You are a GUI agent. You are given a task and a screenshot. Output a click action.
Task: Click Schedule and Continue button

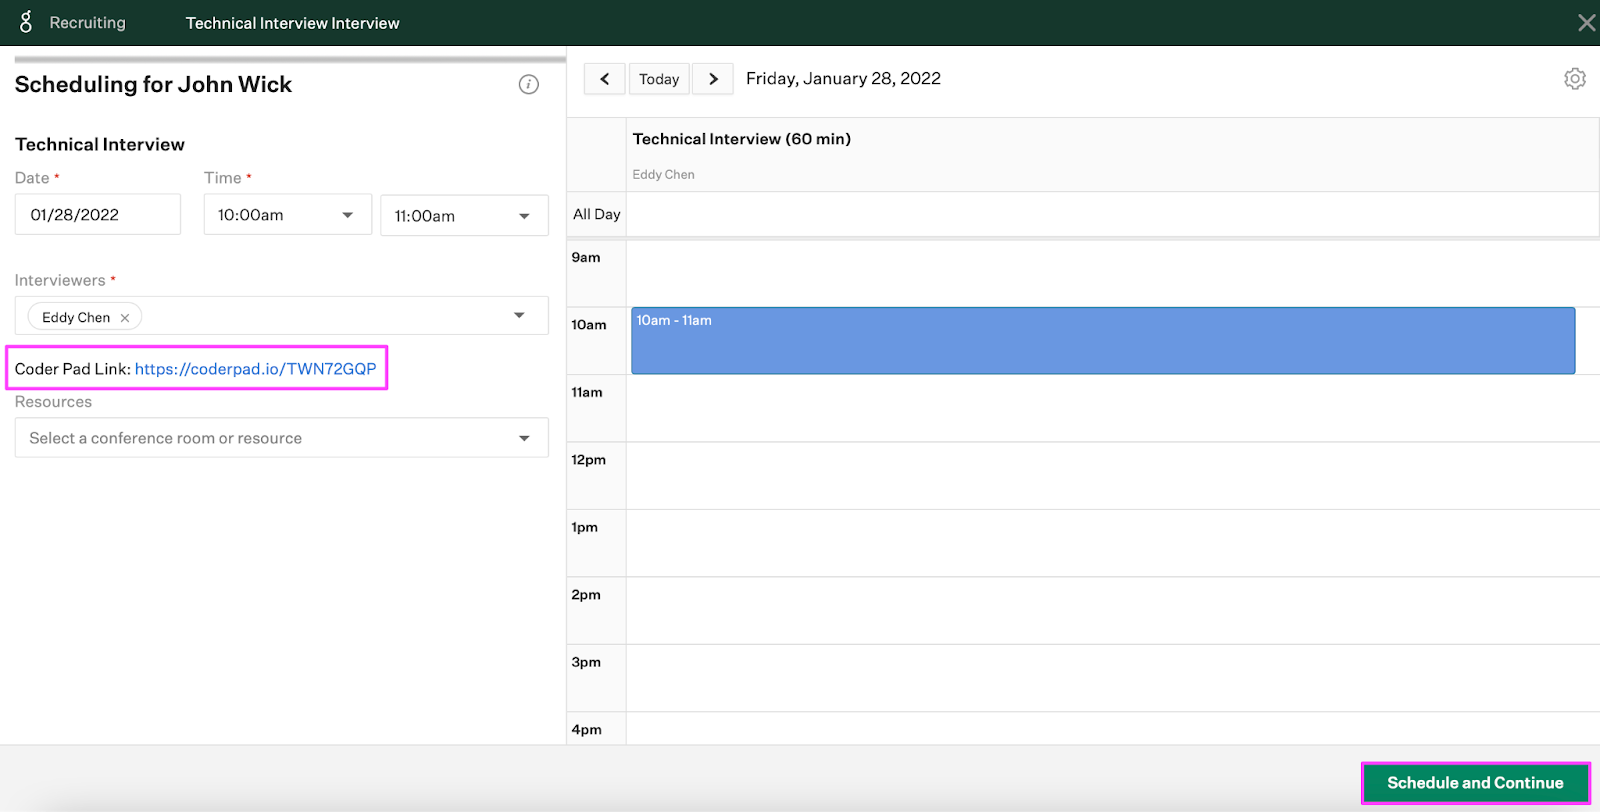pos(1475,783)
